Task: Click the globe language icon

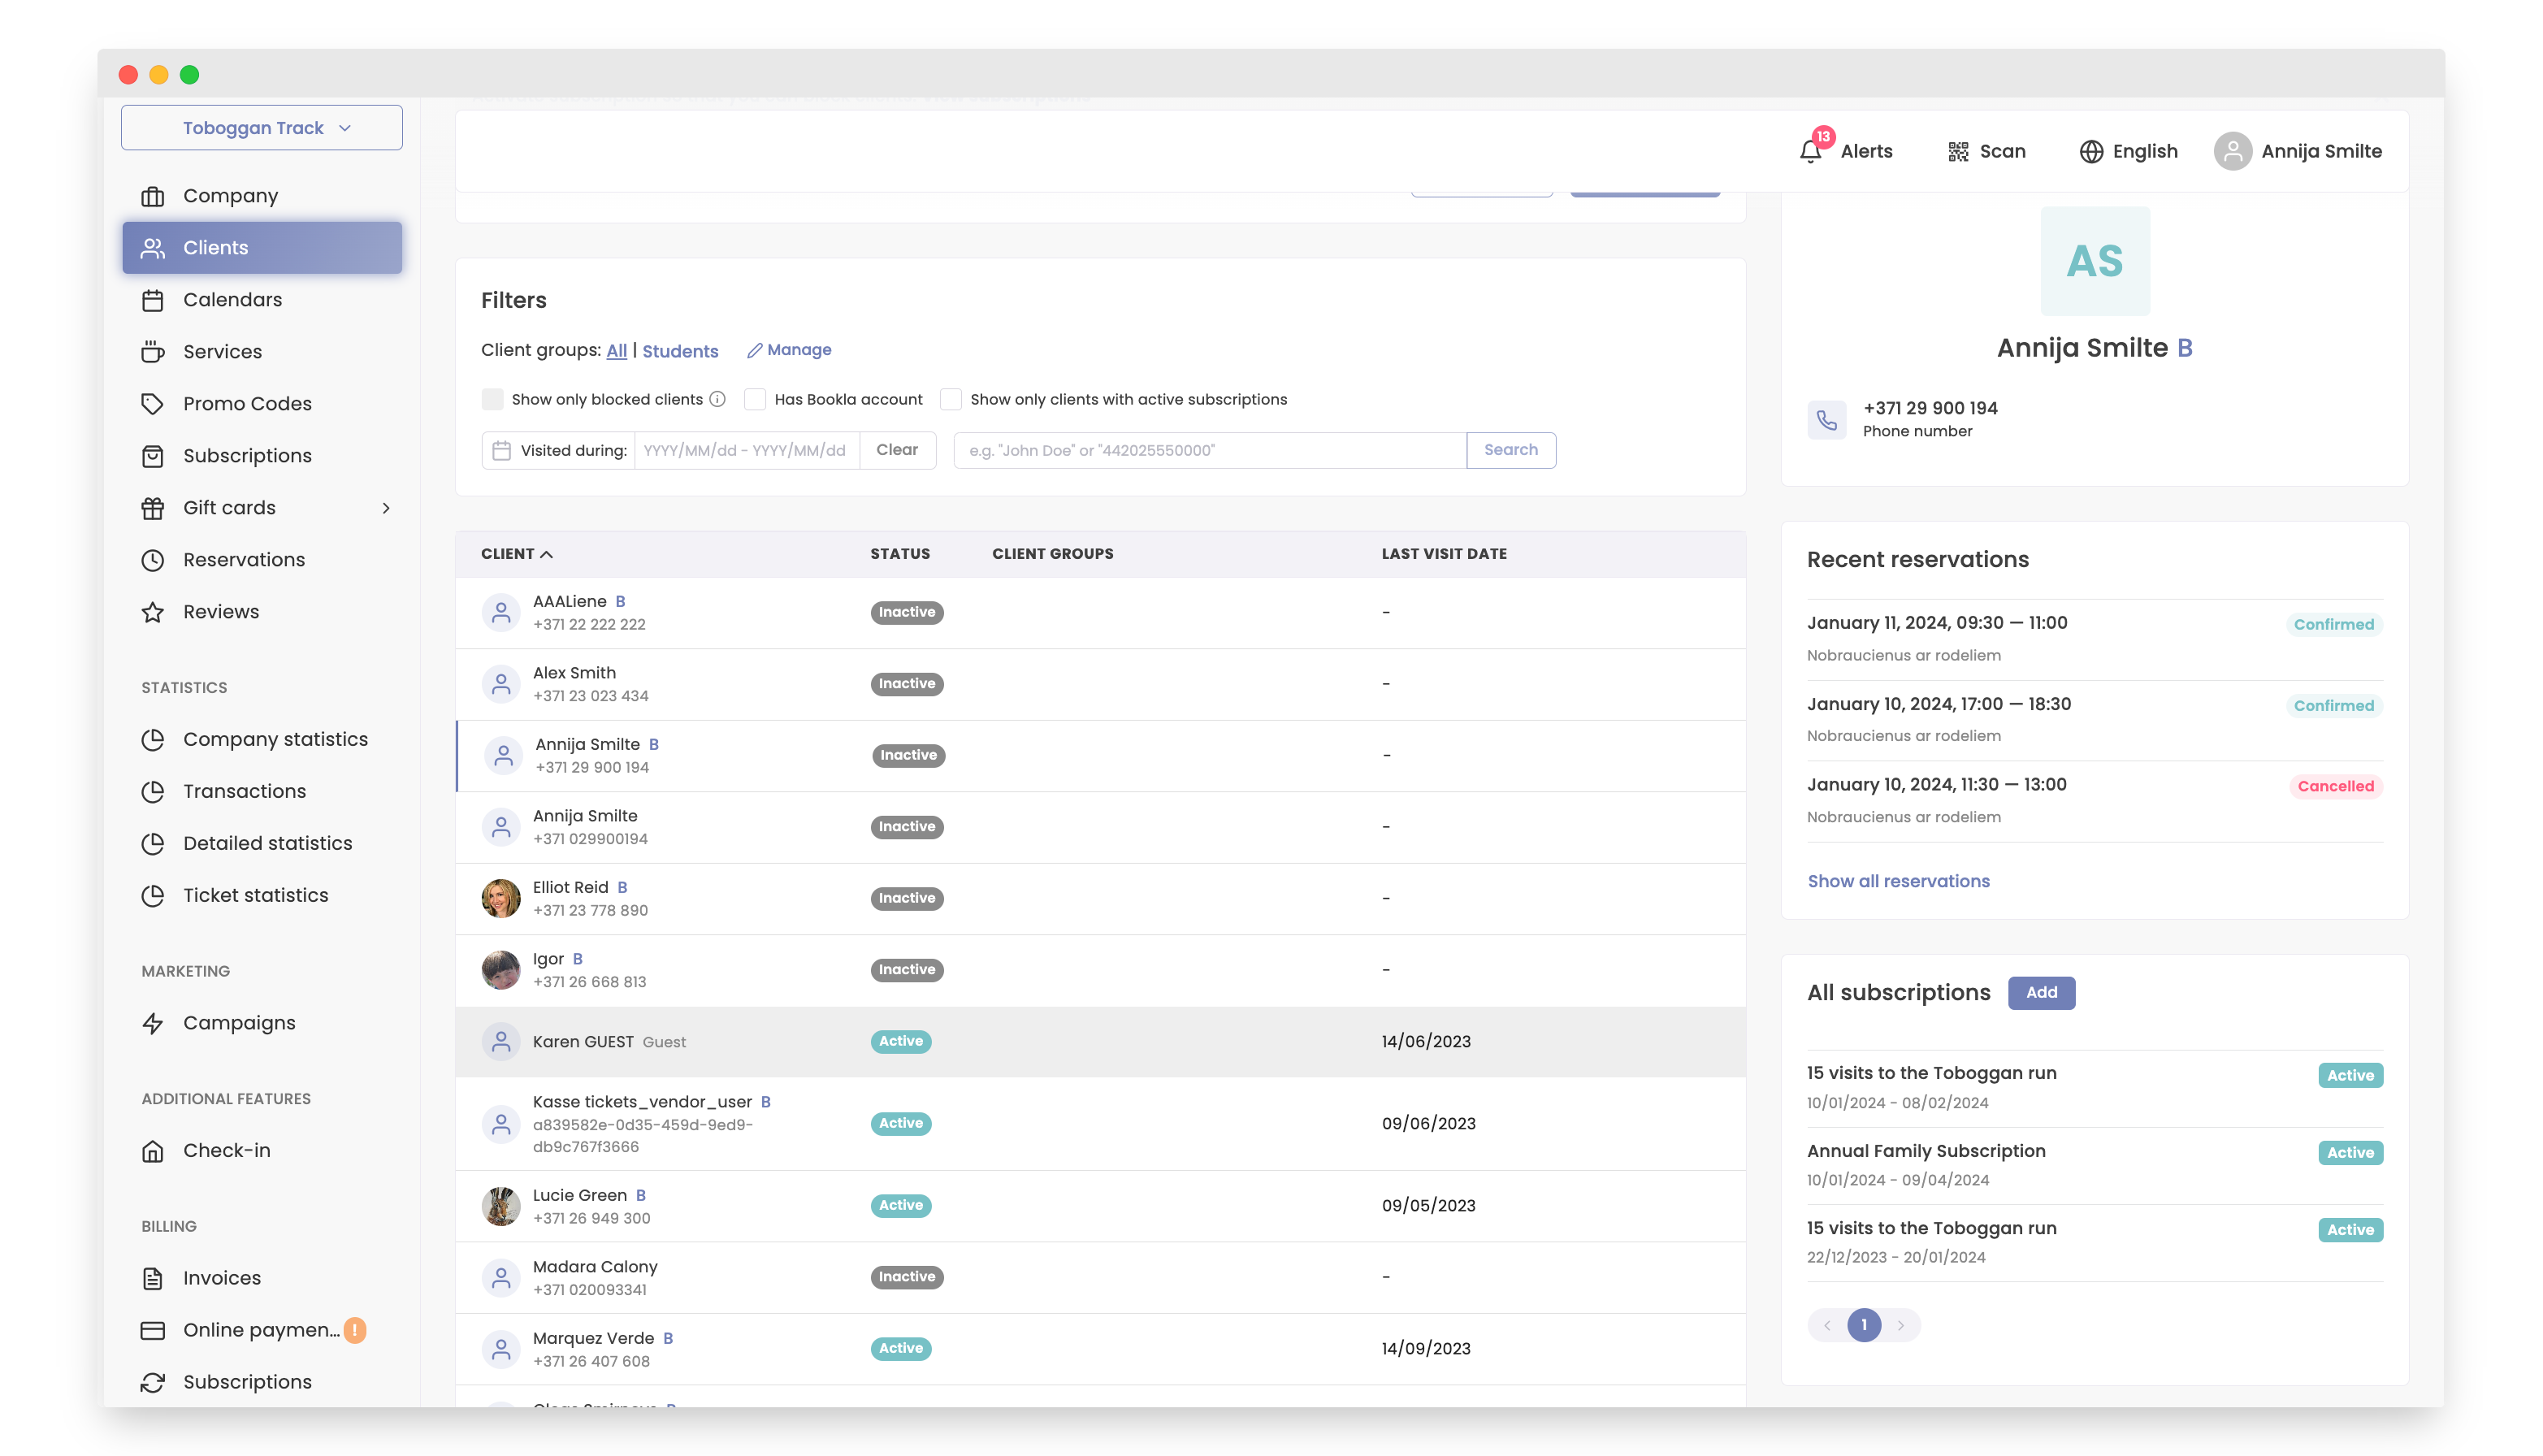Action: click(x=2091, y=152)
